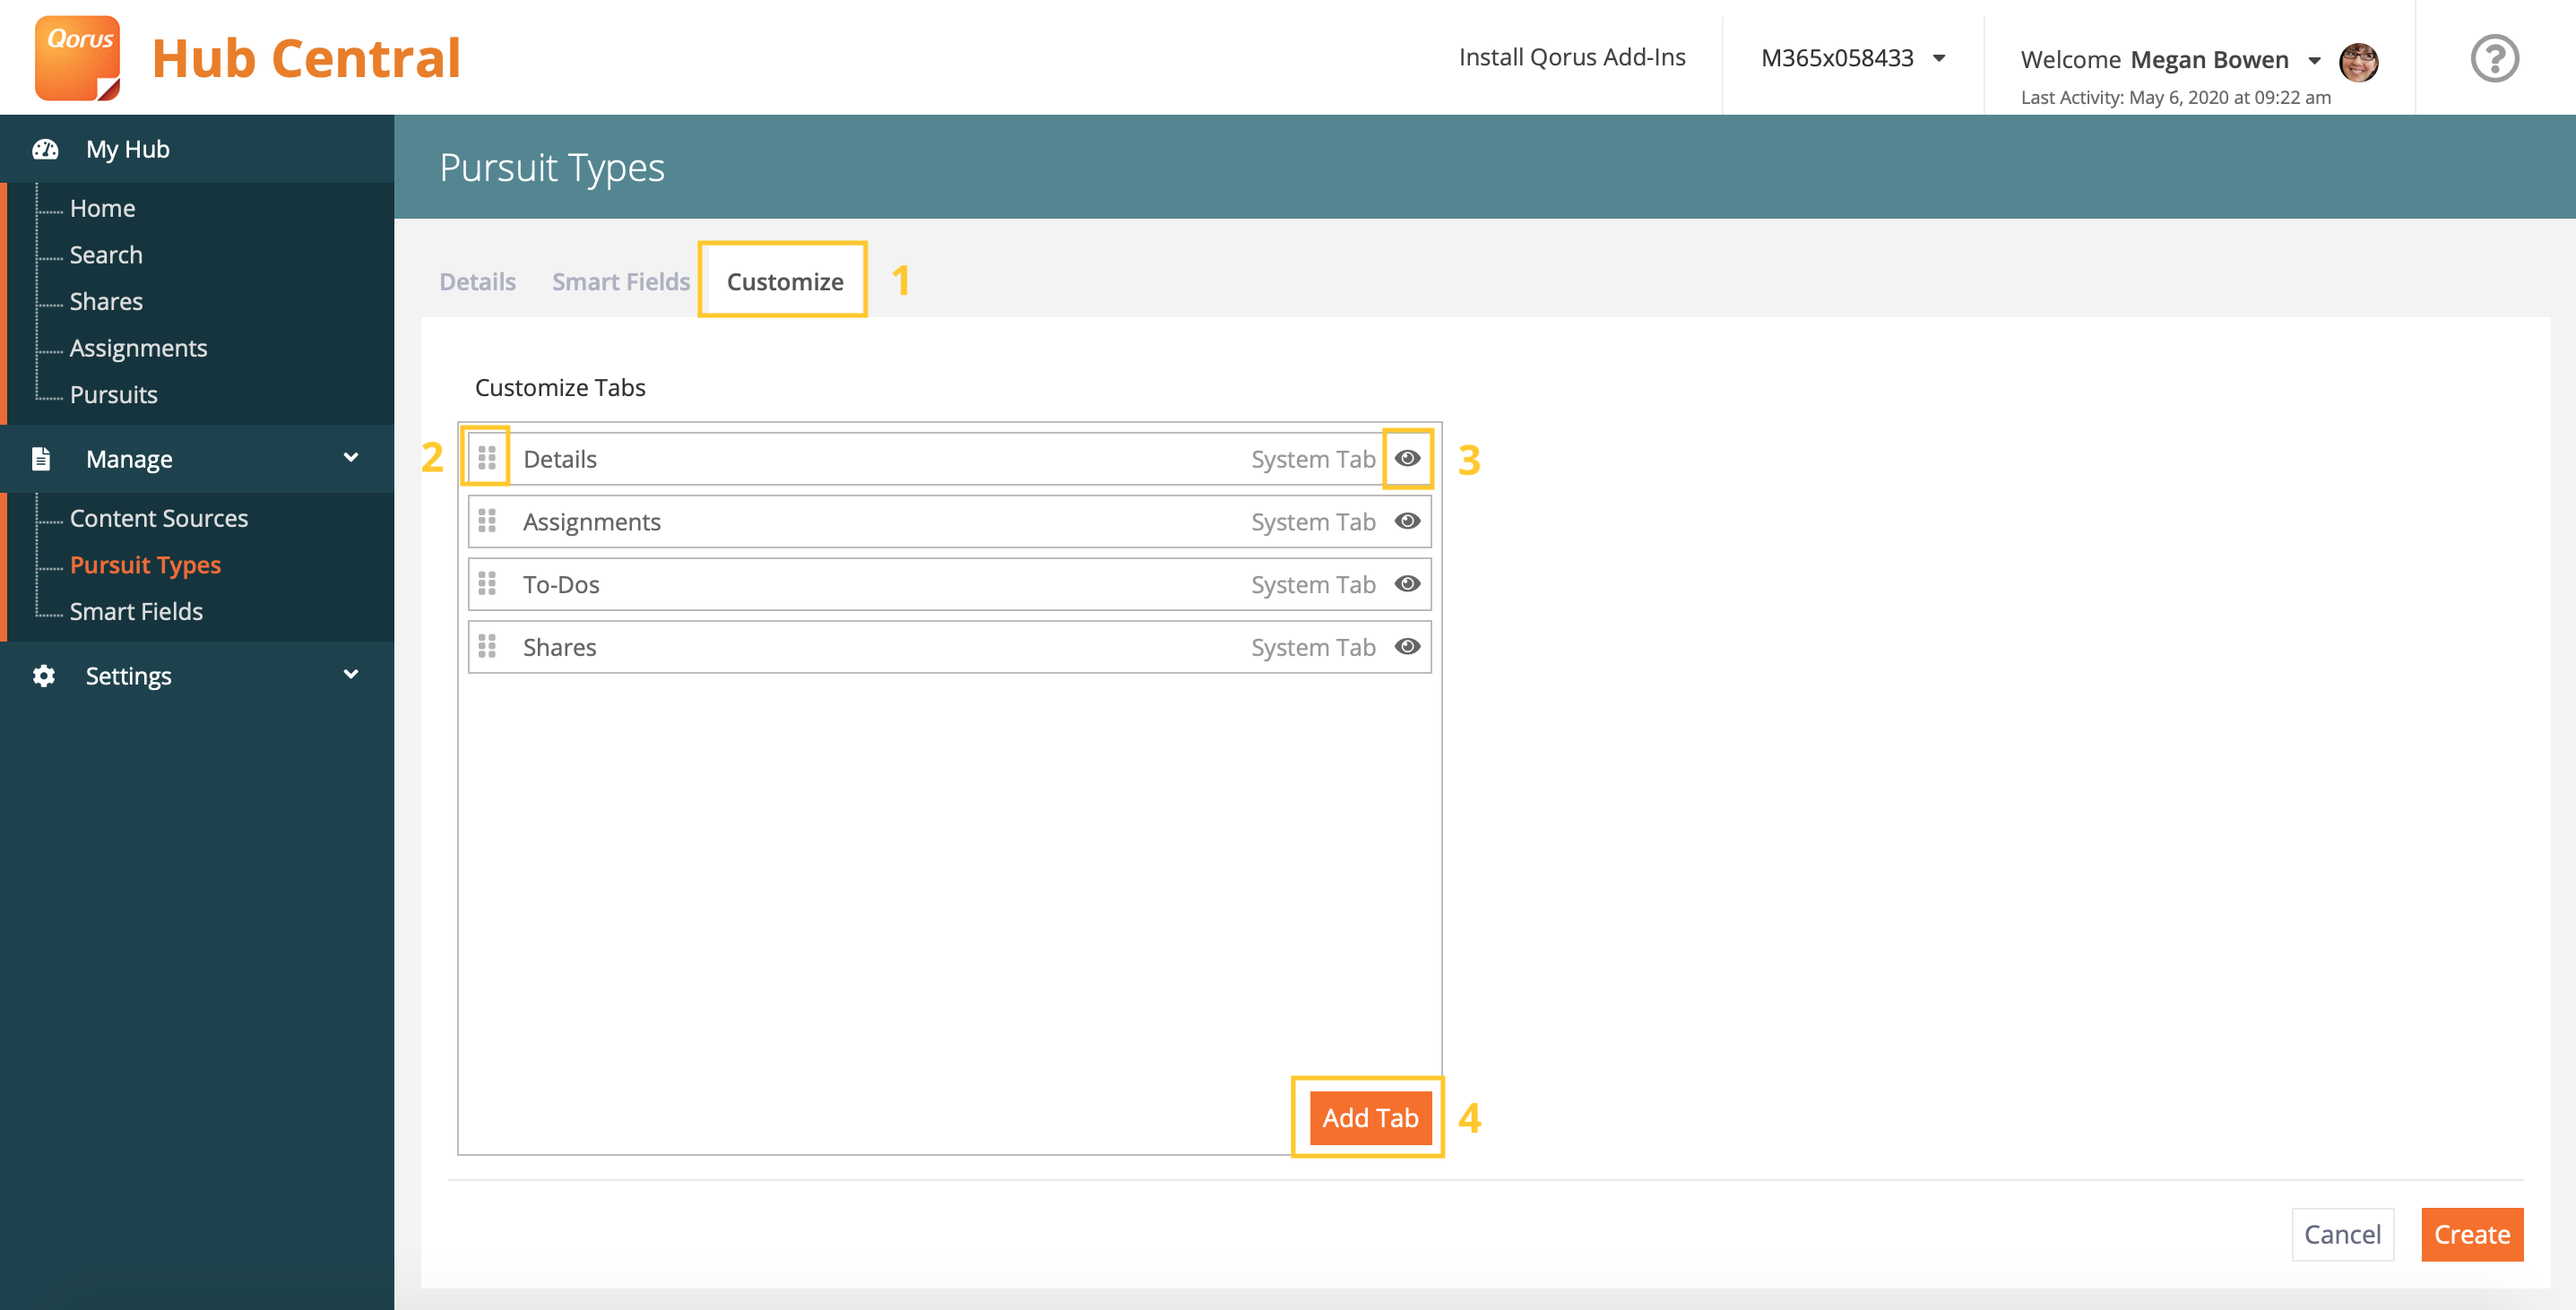Grab the Shares row drag handle
The image size is (2576, 1310).
[487, 647]
